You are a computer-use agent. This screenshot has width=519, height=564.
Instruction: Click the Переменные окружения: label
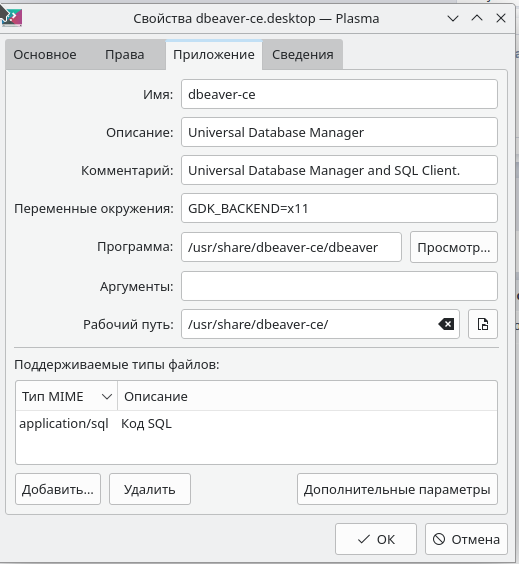(x=94, y=209)
